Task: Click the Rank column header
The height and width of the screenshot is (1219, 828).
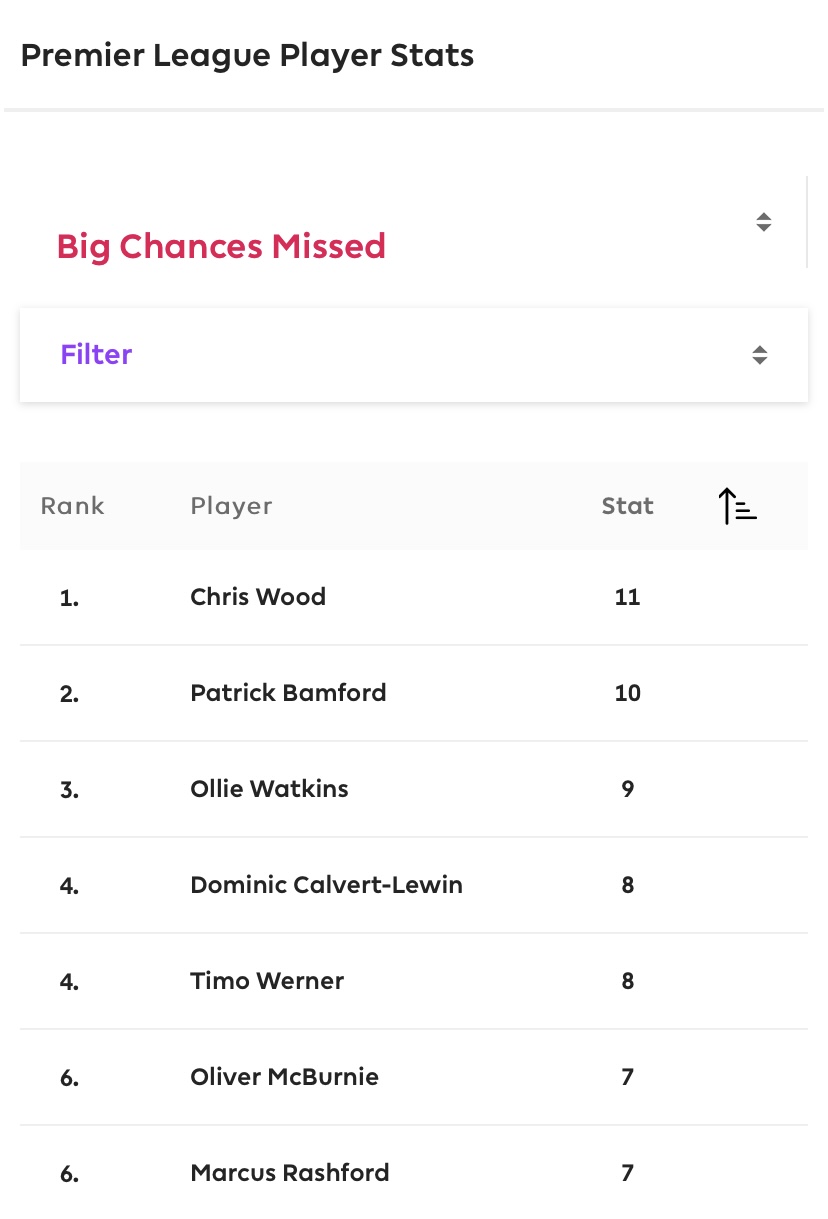Action: click(72, 506)
